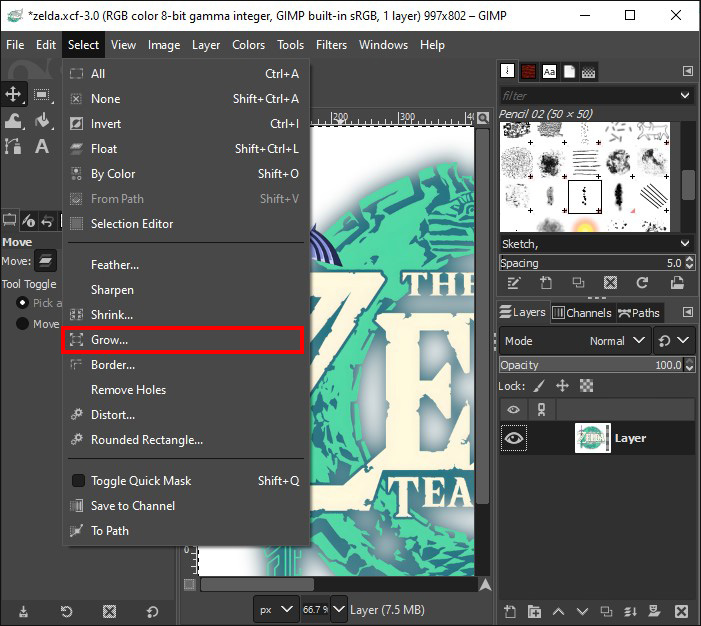
Task: Choose Grow... from Select menu
Action: tap(183, 340)
